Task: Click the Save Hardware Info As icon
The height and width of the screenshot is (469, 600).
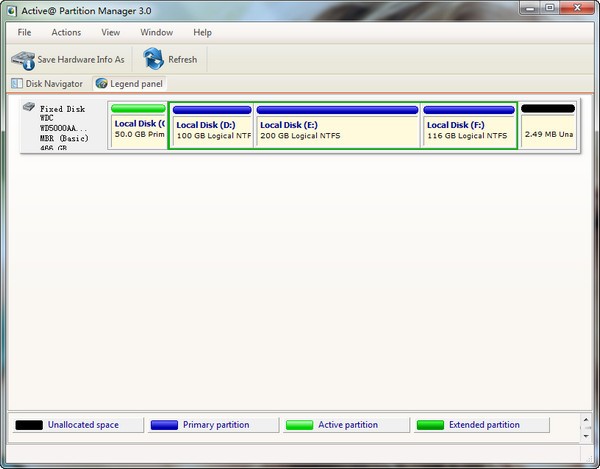Action: click(22, 59)
